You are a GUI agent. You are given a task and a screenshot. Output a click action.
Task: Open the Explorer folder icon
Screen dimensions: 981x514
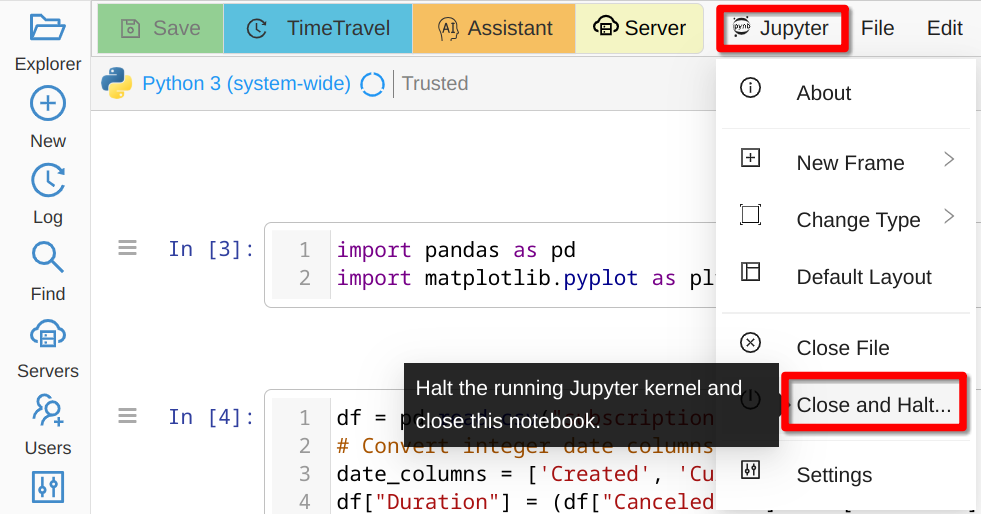click(x=47, y=28)
